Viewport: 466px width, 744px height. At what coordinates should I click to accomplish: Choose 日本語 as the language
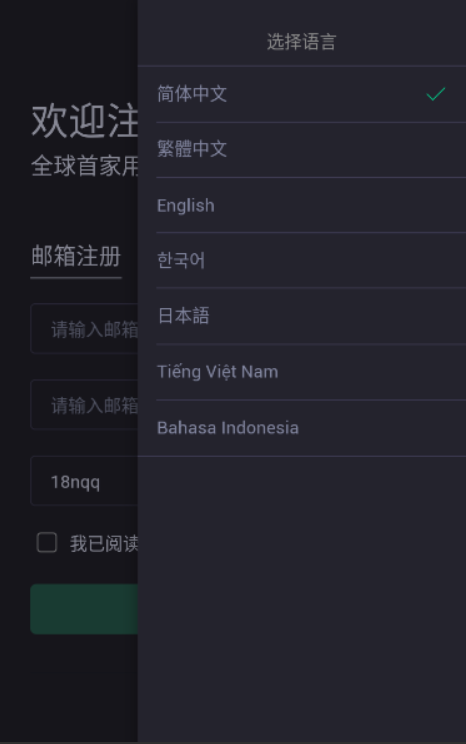(x=302, y=316)
